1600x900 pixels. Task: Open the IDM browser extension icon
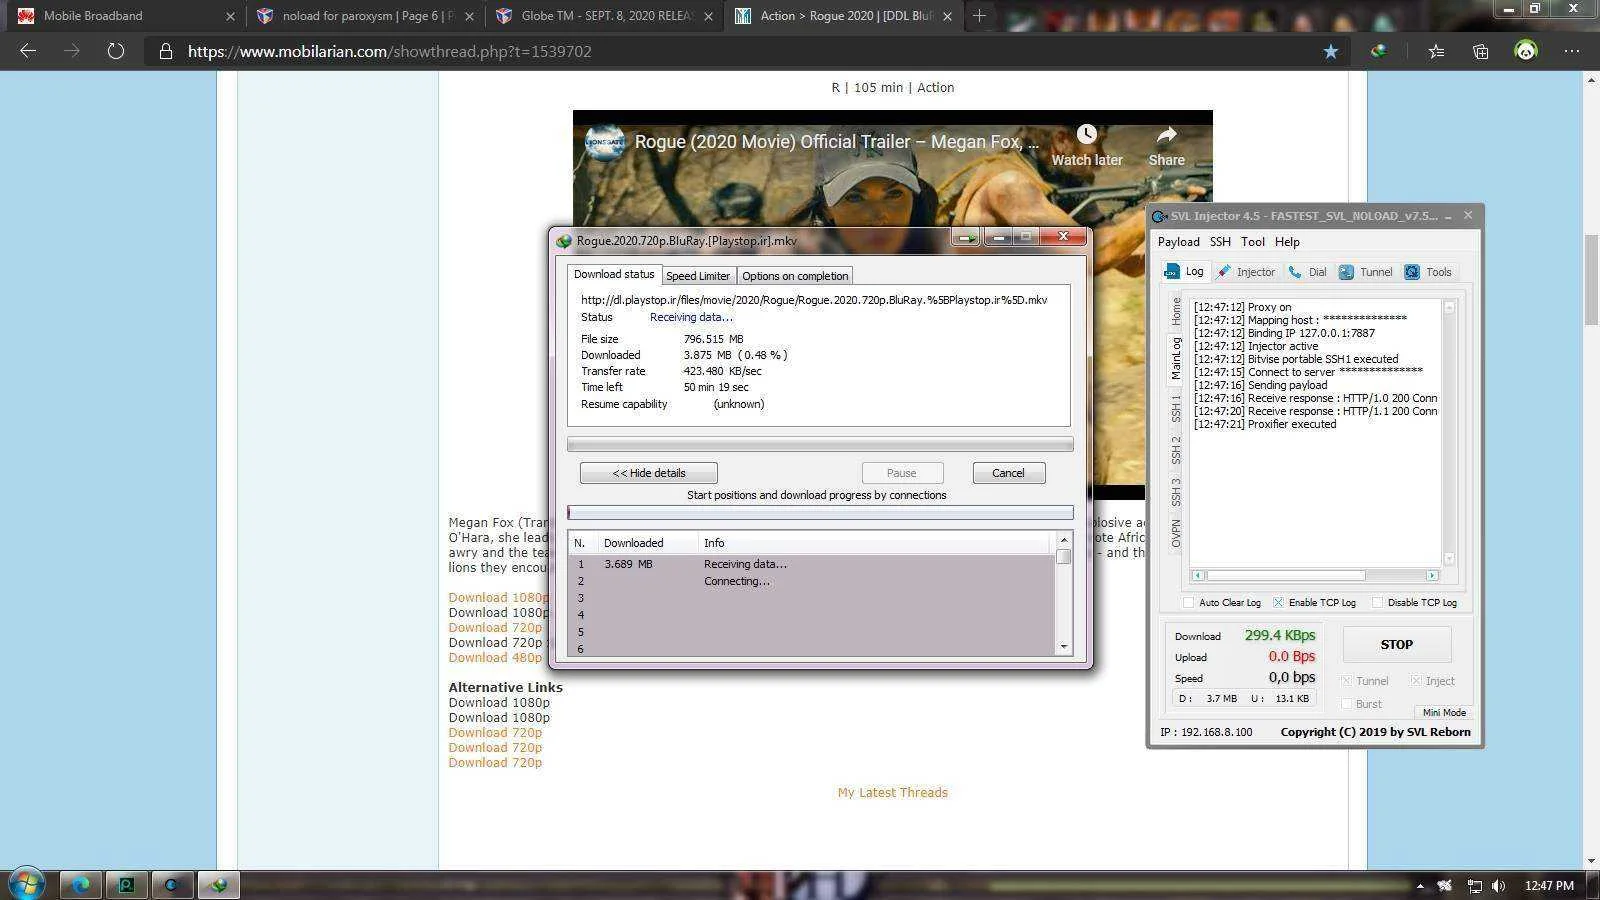pyautogui.click(x=1379, y=51)
